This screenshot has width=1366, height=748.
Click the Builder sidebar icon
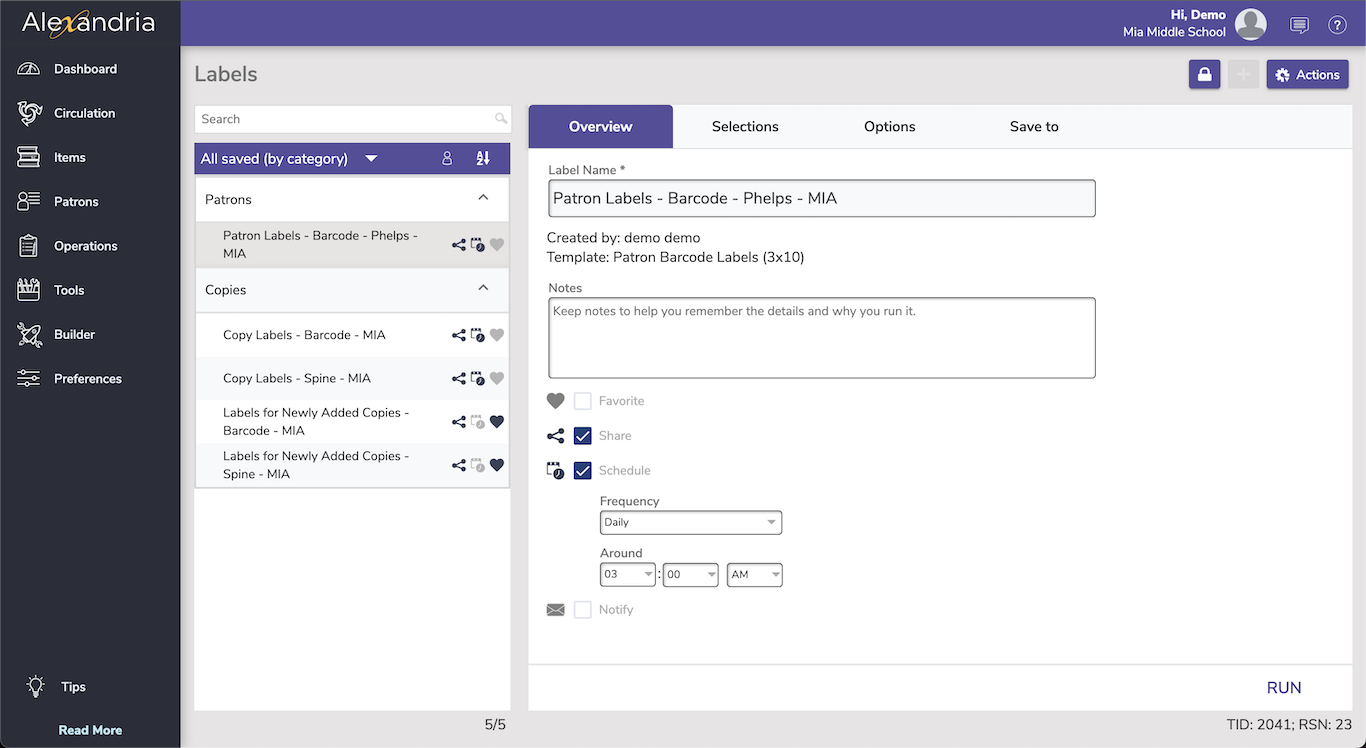coord(29,335)
